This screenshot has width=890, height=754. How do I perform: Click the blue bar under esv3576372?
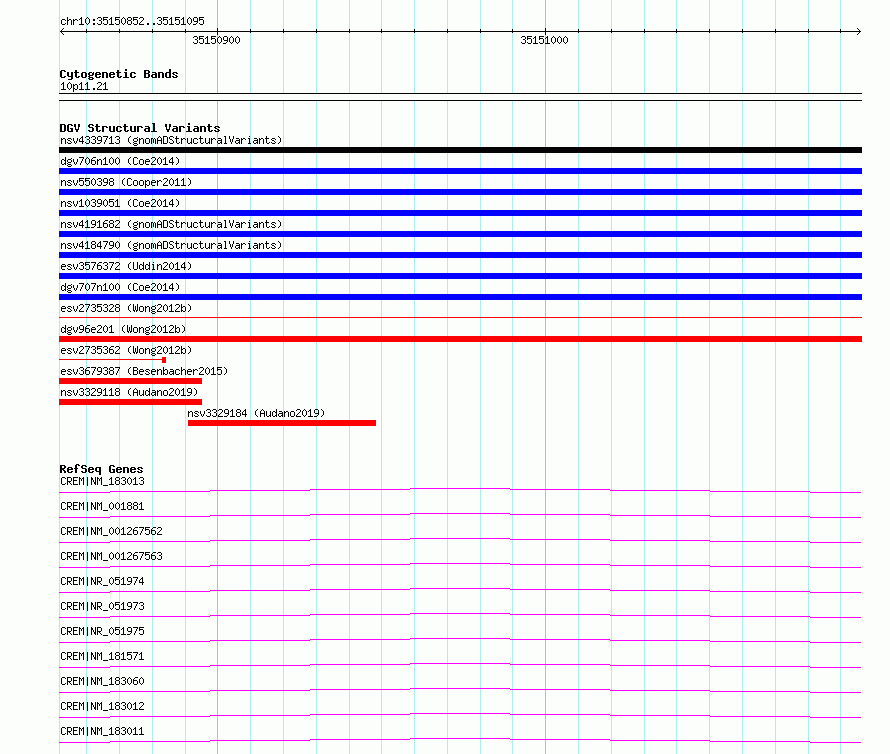tap(460, 276)
